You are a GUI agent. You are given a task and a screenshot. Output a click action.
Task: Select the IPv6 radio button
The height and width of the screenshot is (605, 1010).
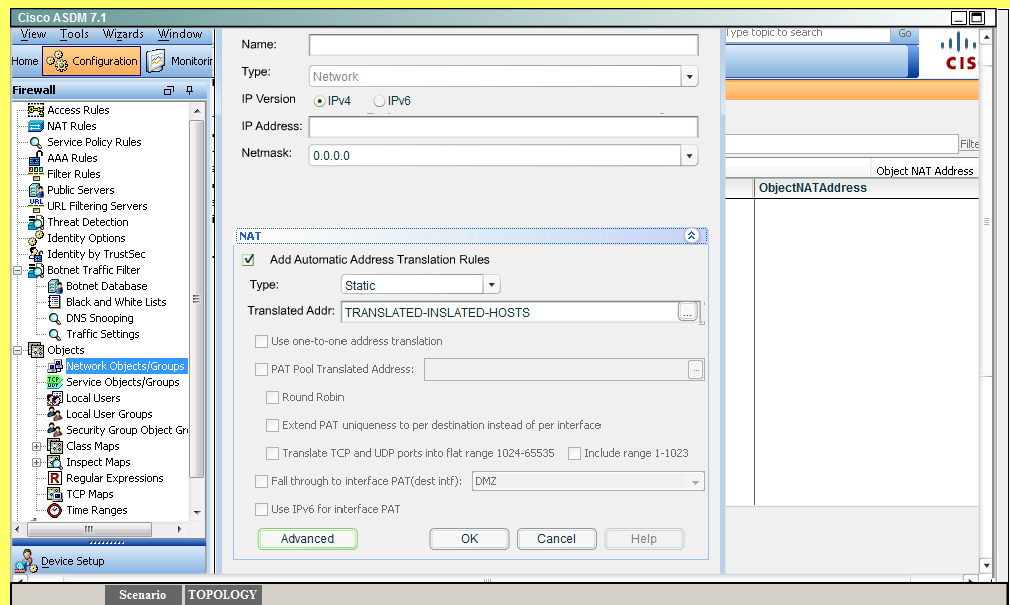pos(380,101)
